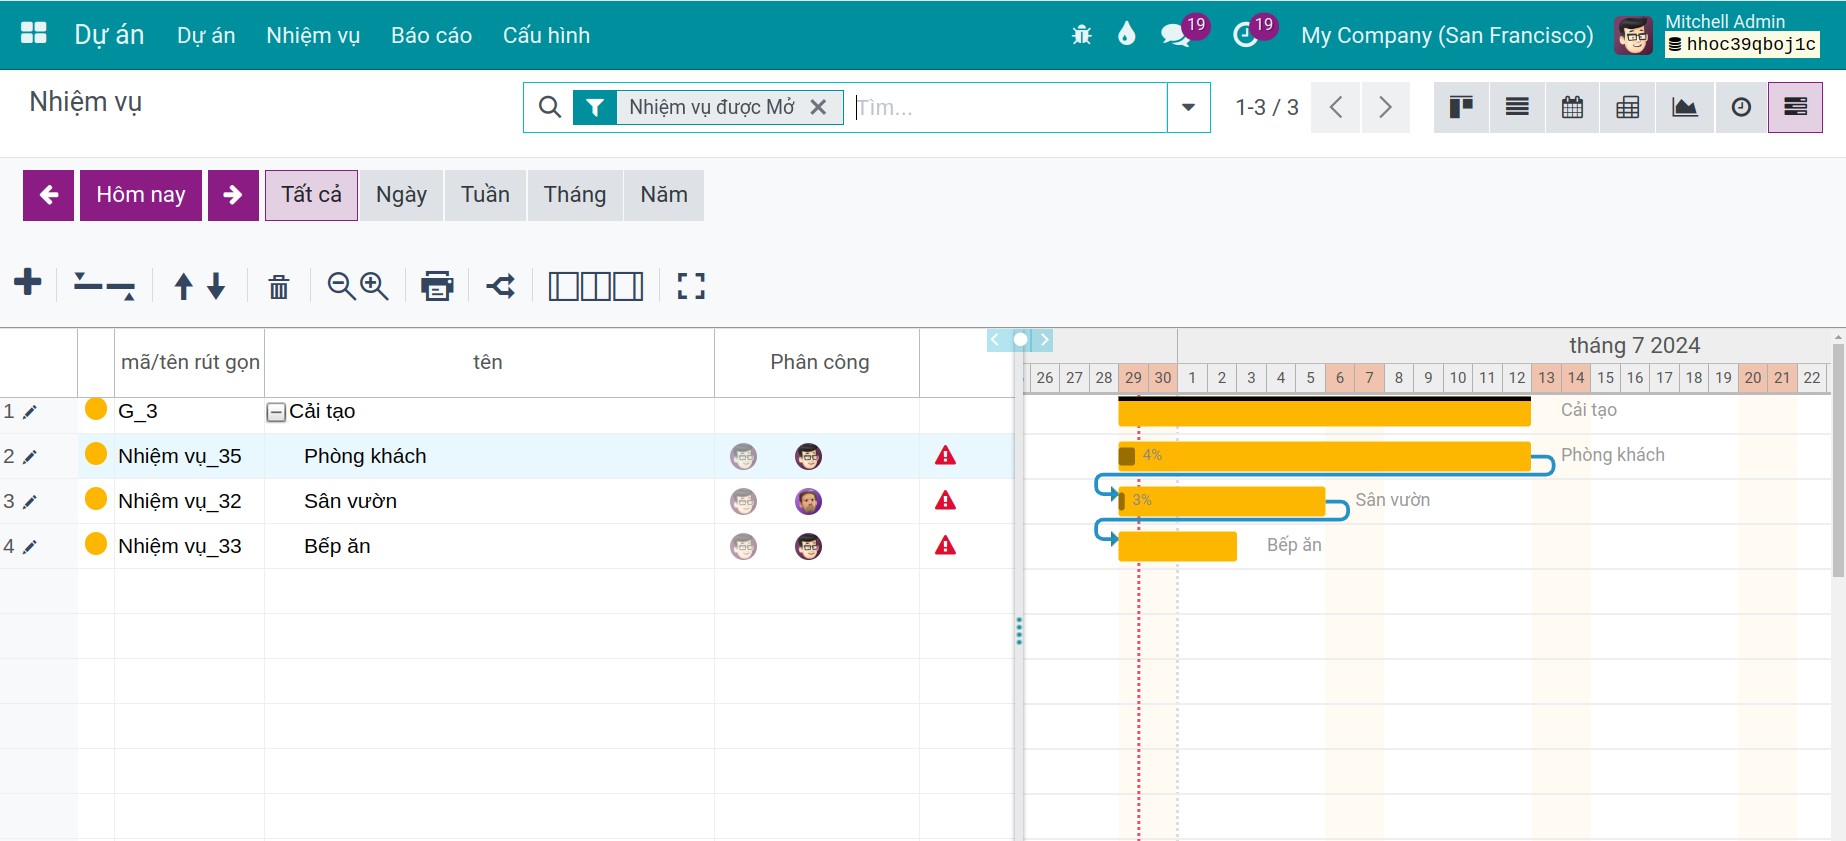Open the conversations chat icon
Image resolution: width=1846 pixels, height=841 pixels.
click(x=1175, y=35)
